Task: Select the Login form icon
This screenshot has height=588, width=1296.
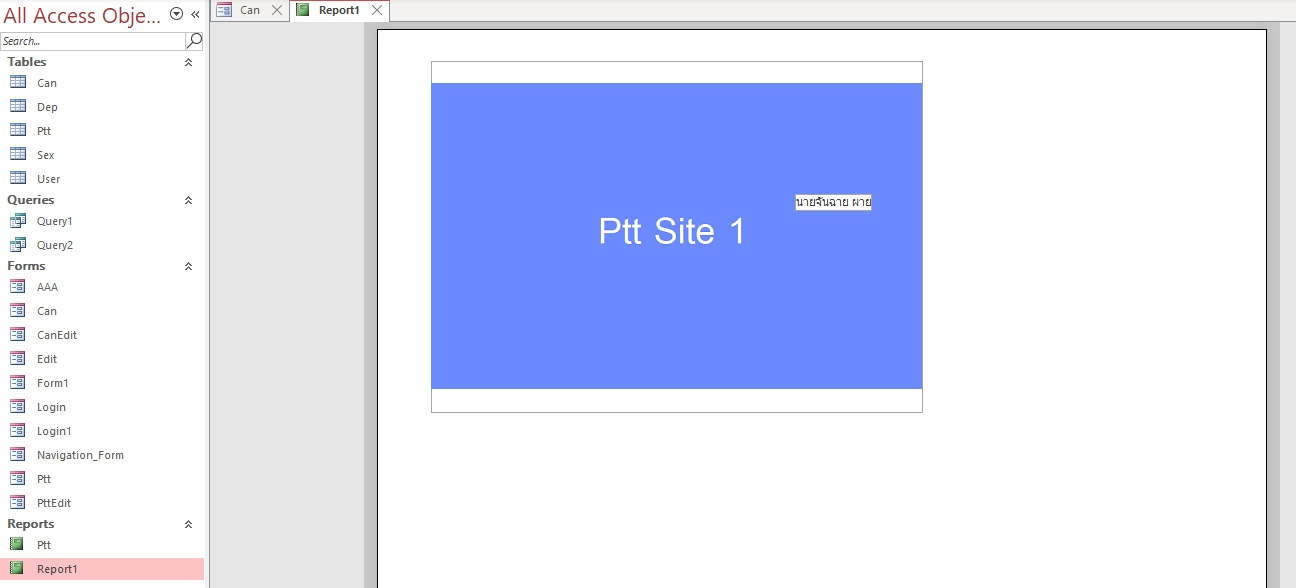Action: tap(17, 407)
